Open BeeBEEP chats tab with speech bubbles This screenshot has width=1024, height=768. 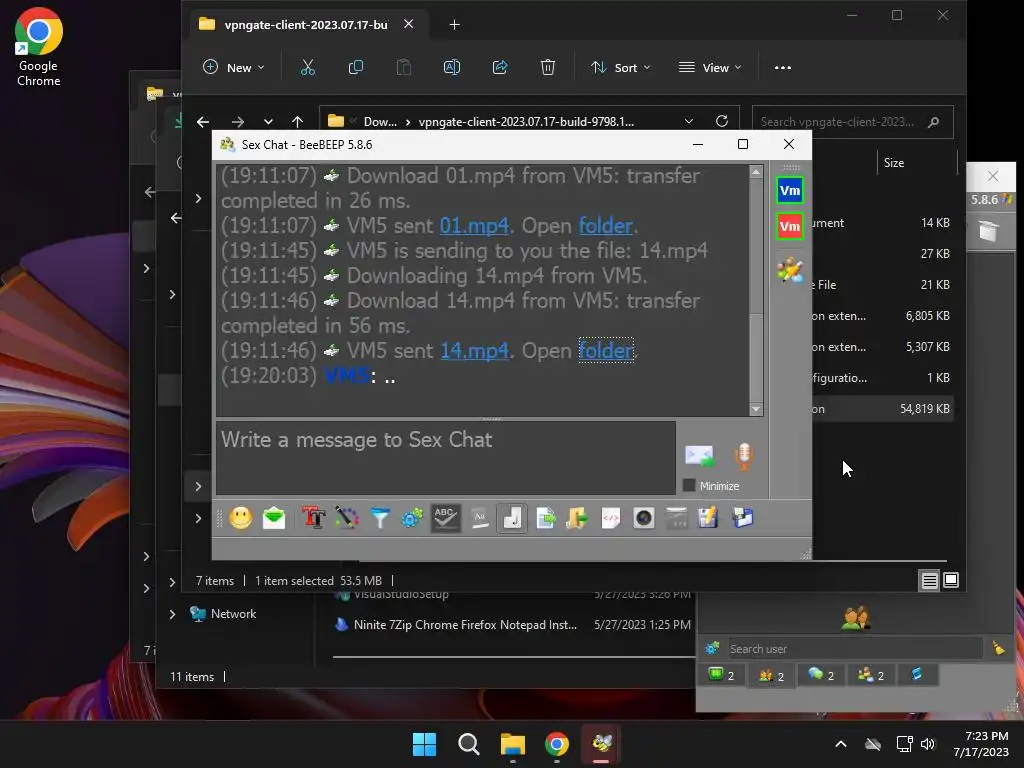click(821, 675)
